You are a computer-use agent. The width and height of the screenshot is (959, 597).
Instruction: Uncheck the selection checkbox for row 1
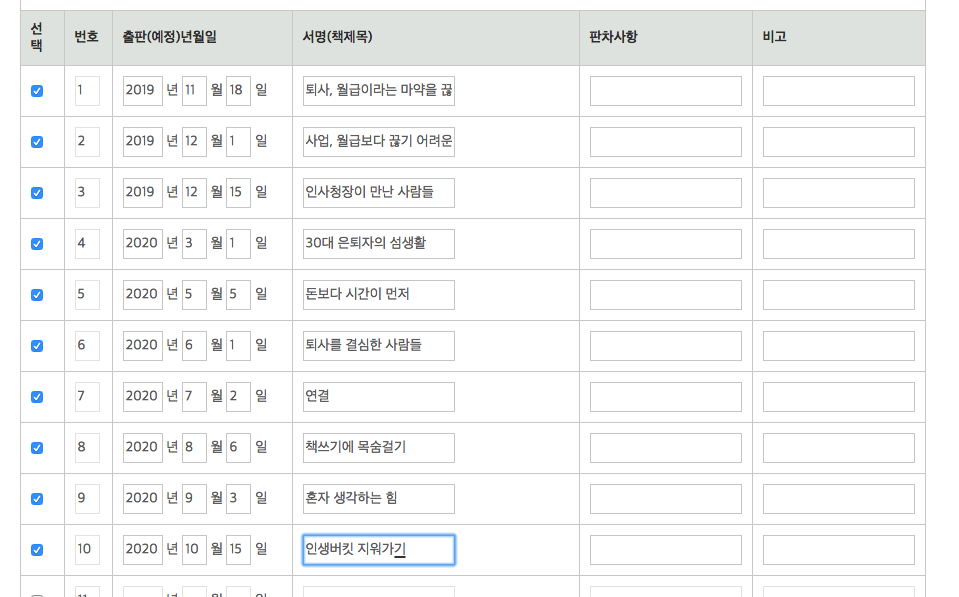(x=38, y=90)
